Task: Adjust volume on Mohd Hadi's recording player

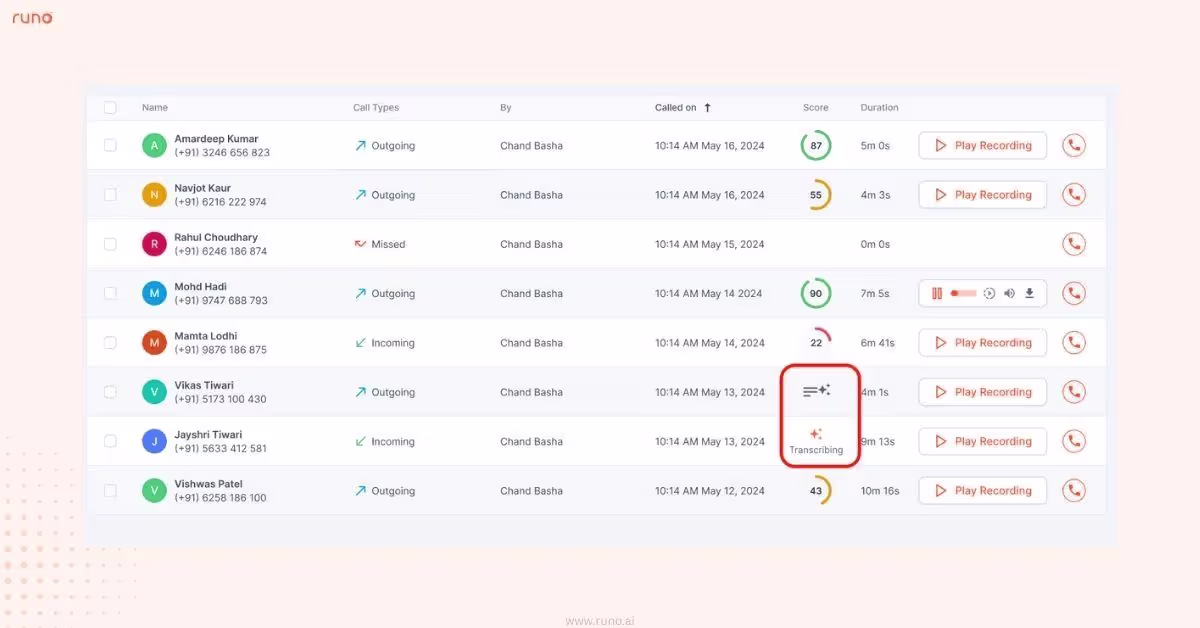Action: pyautogui.click(x=1008, y=293)
